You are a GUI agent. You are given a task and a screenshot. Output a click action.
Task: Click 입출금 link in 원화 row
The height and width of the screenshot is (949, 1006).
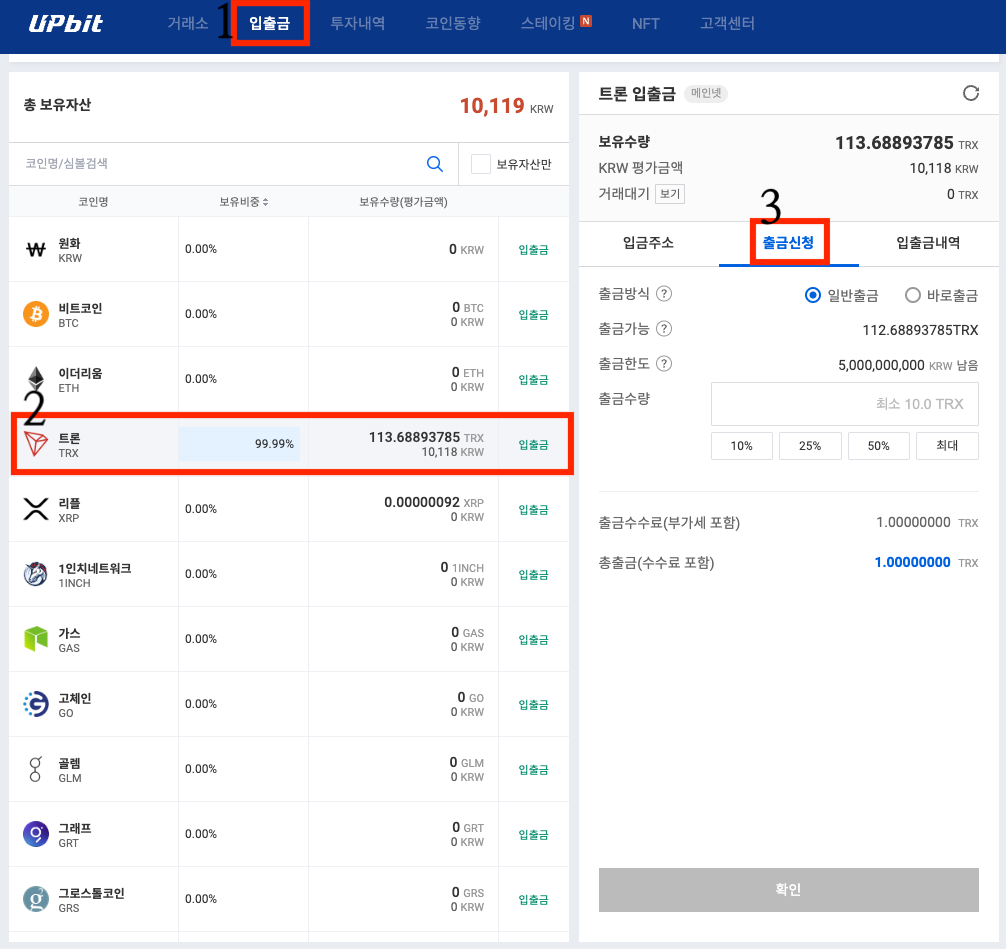pos(533,250)
